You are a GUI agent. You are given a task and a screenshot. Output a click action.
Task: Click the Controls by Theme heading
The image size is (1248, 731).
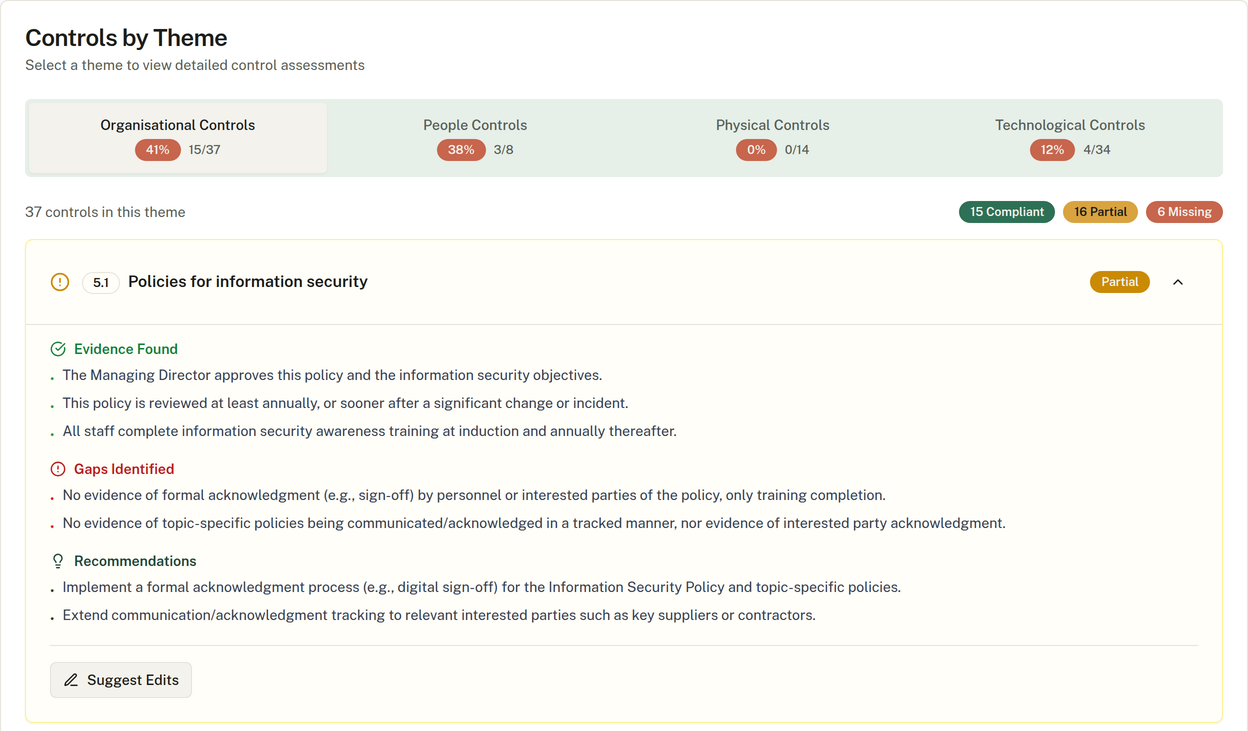click(x=126, y=38)
